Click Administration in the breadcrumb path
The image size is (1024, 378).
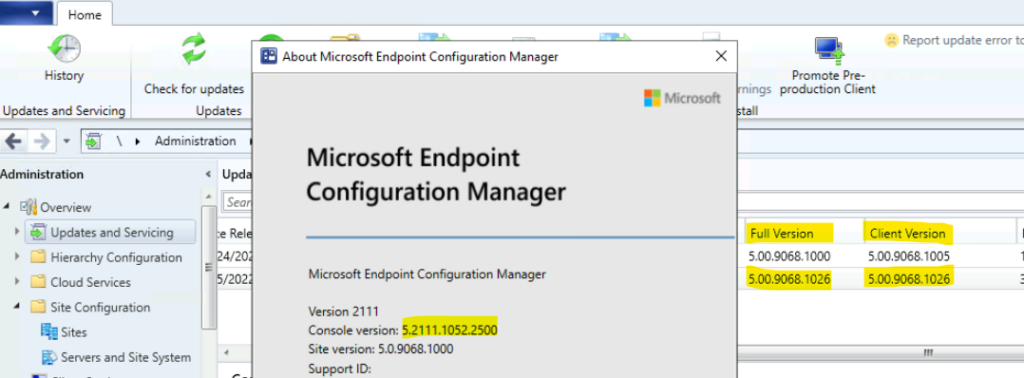pyautogui.click(x=195, y=141)
